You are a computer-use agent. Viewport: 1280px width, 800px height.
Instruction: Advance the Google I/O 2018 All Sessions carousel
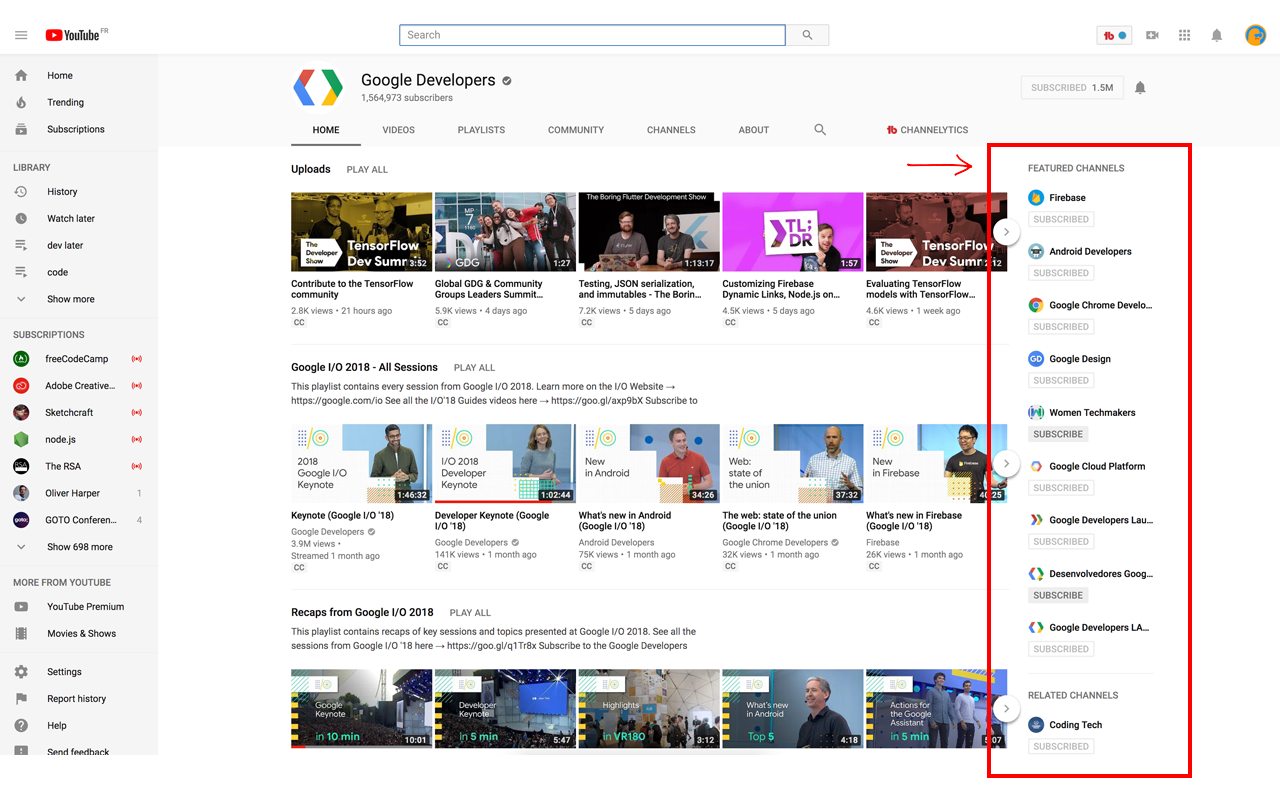click(1006, 464)
